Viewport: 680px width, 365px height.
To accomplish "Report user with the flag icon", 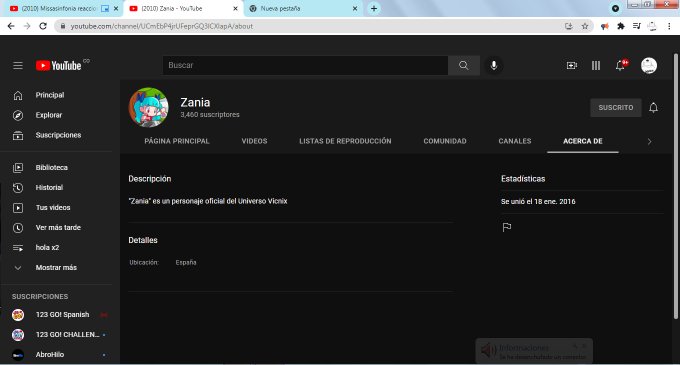I will tap(507, 227).
